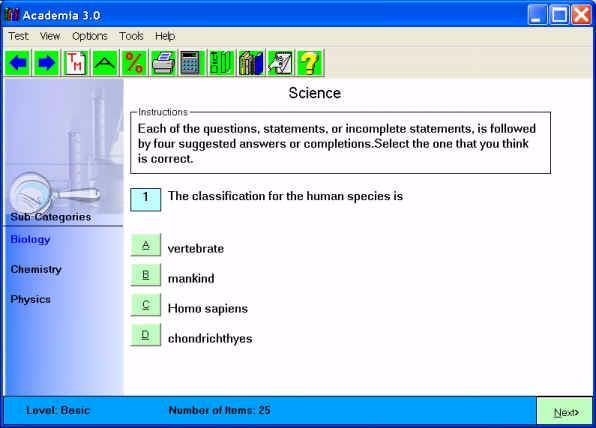Screen dimensions: 596x428
Task: Print using the printer icon
Action: [163, 63]
